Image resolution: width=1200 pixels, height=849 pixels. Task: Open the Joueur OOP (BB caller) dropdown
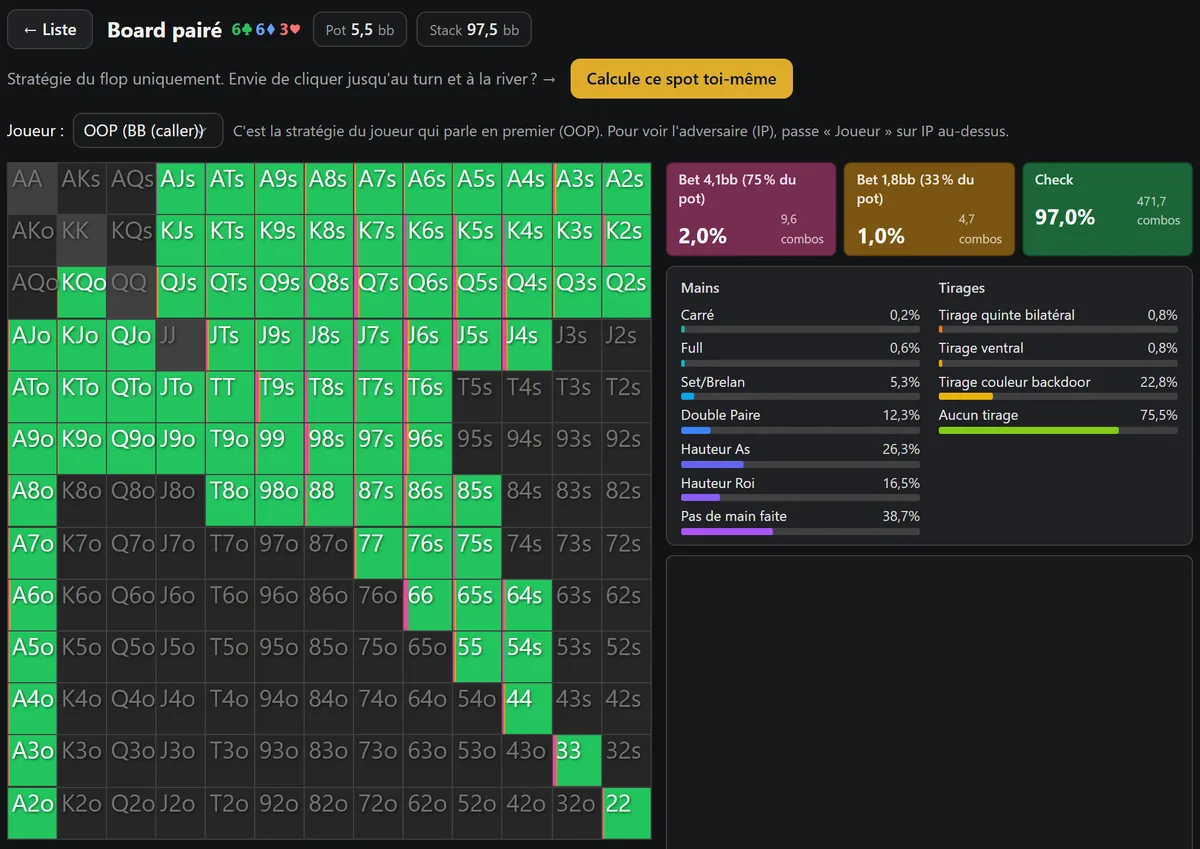click(148, 131)
